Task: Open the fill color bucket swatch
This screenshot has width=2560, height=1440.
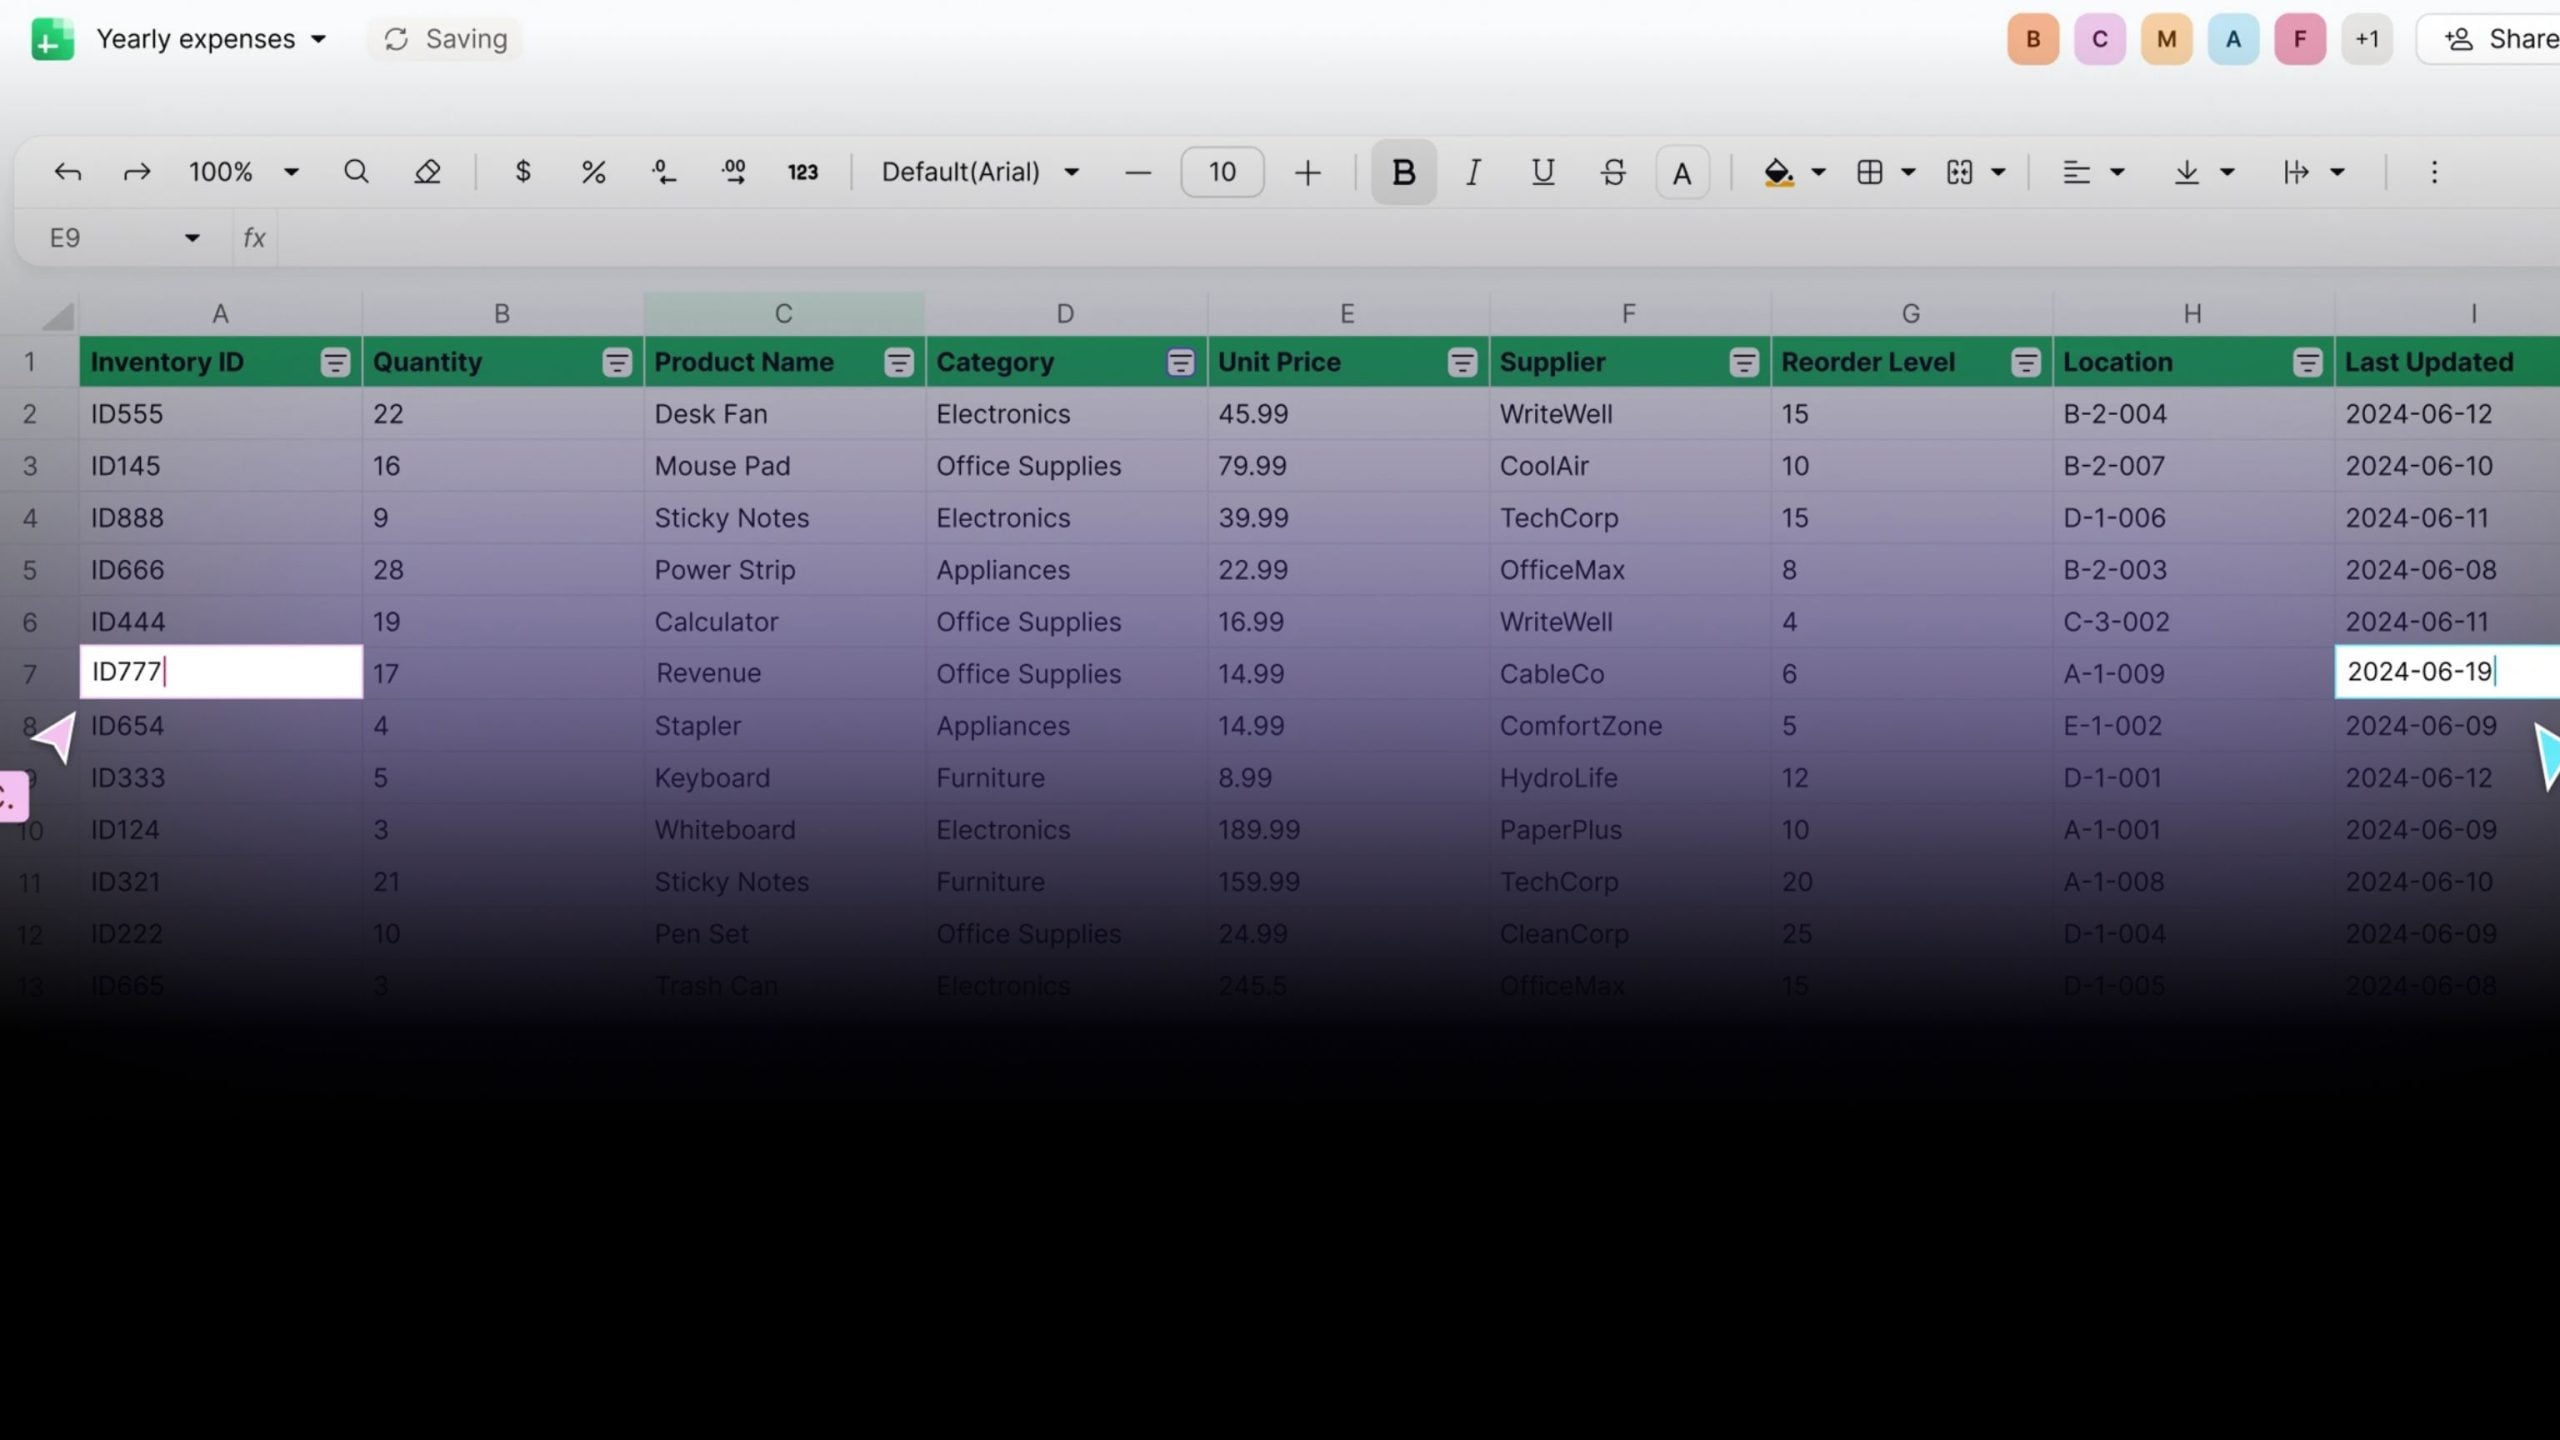Action: [1778, 172]
